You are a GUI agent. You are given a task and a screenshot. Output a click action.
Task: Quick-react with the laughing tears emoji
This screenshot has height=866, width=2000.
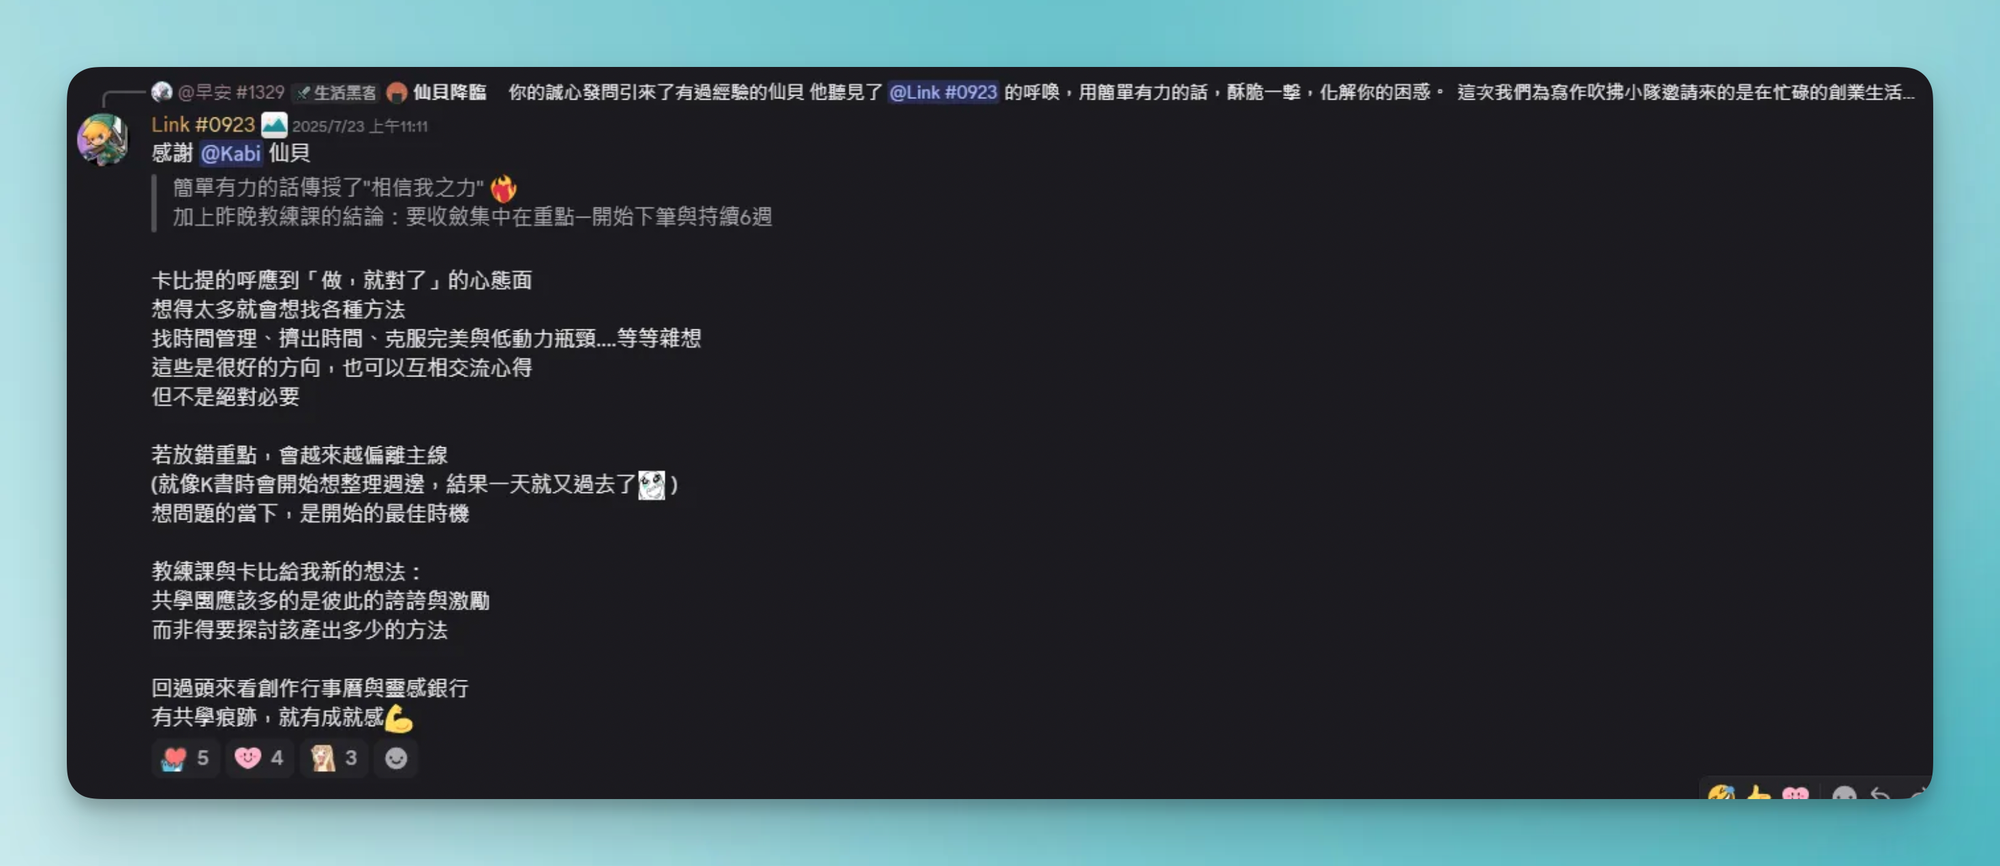tap(1721, 794)
